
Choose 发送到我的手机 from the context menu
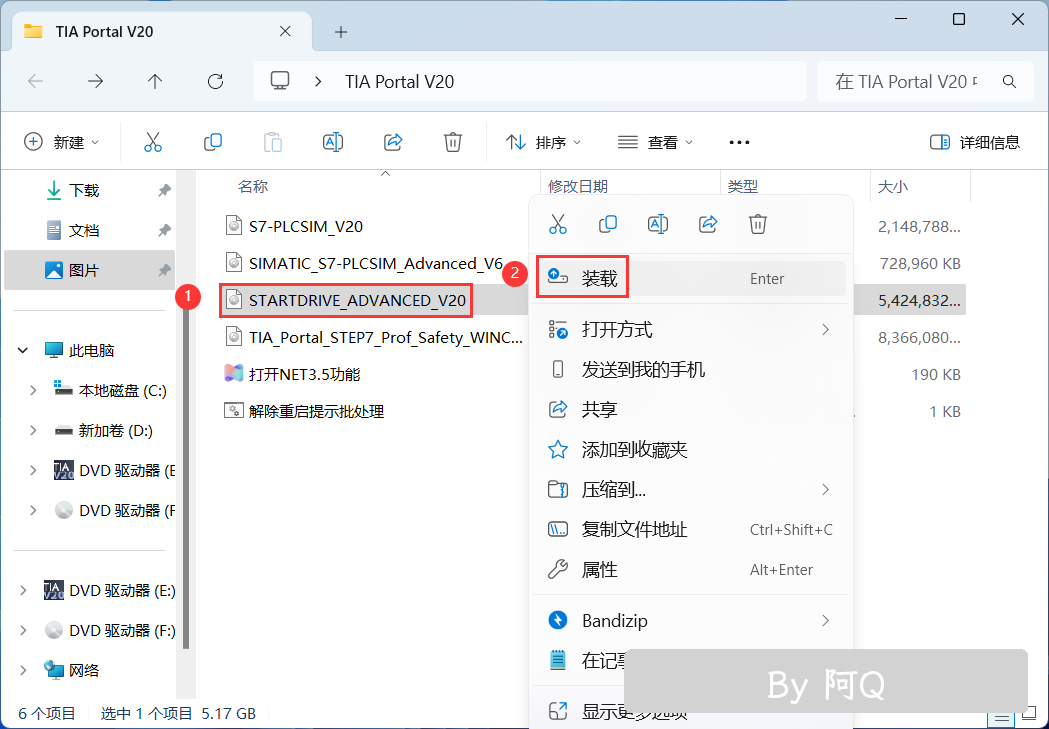click(690, 370)
